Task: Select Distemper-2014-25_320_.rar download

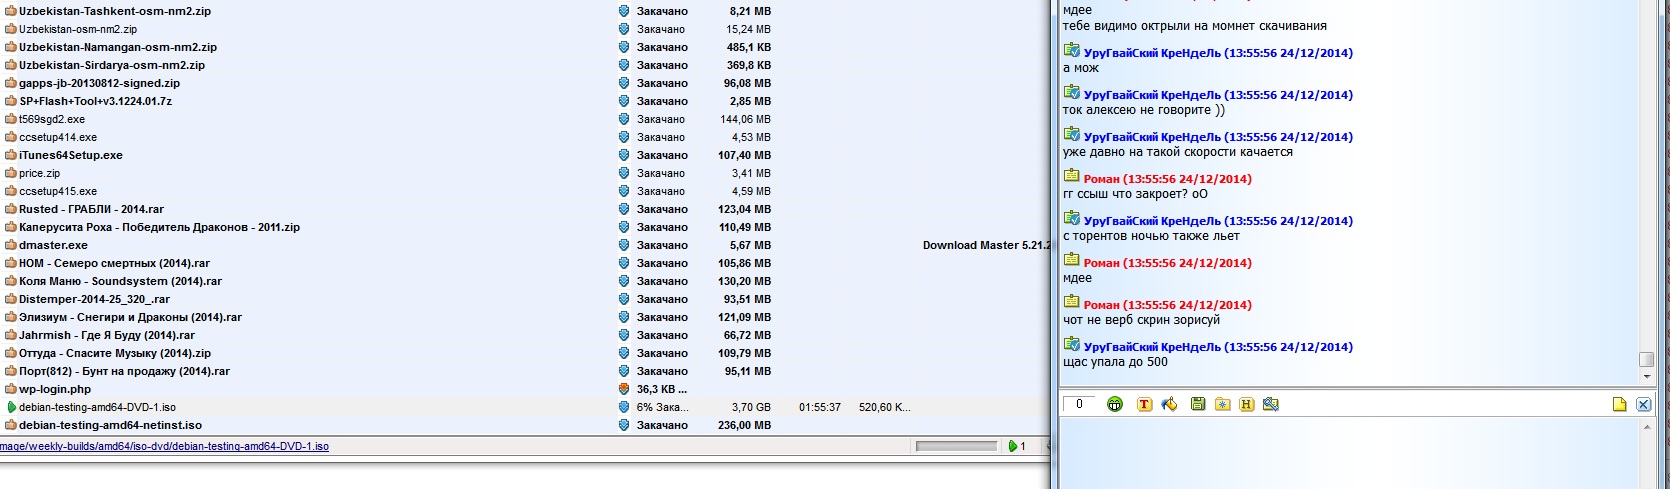Action: click(95, 299)
